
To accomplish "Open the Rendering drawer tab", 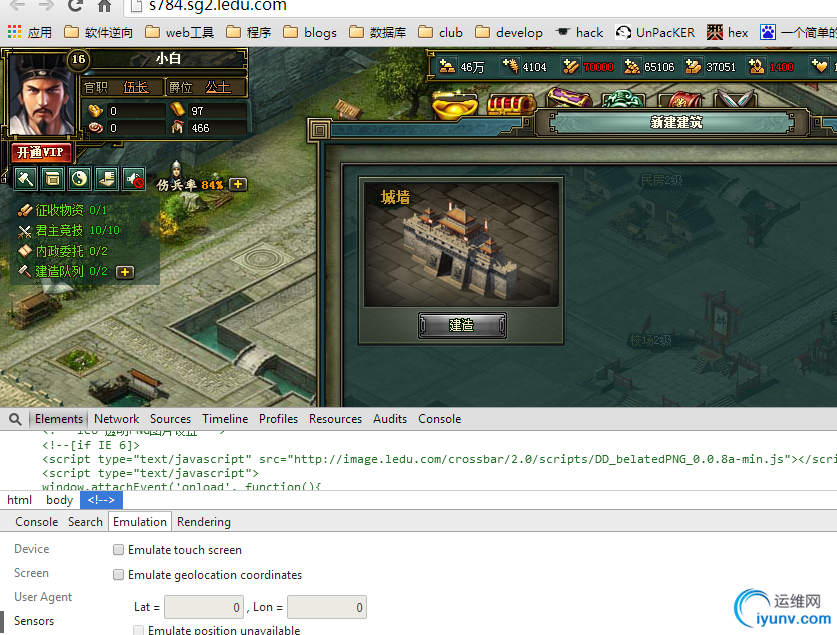I will coord(204,521).
